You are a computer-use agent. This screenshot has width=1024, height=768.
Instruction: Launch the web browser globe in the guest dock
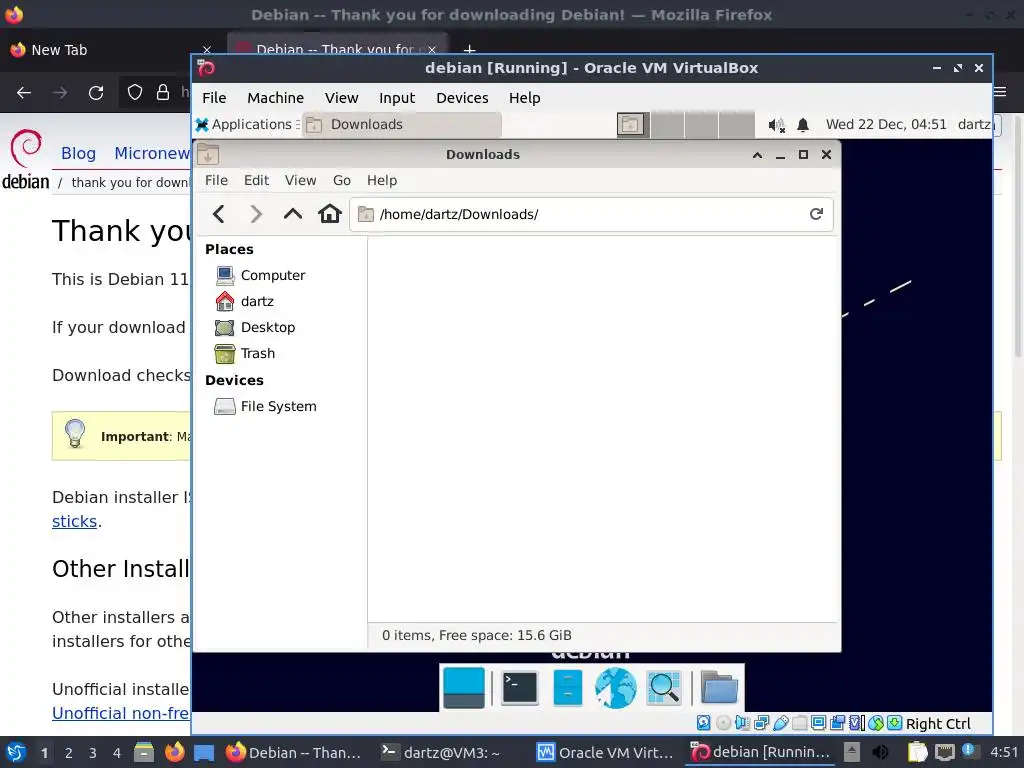(615, 687)
